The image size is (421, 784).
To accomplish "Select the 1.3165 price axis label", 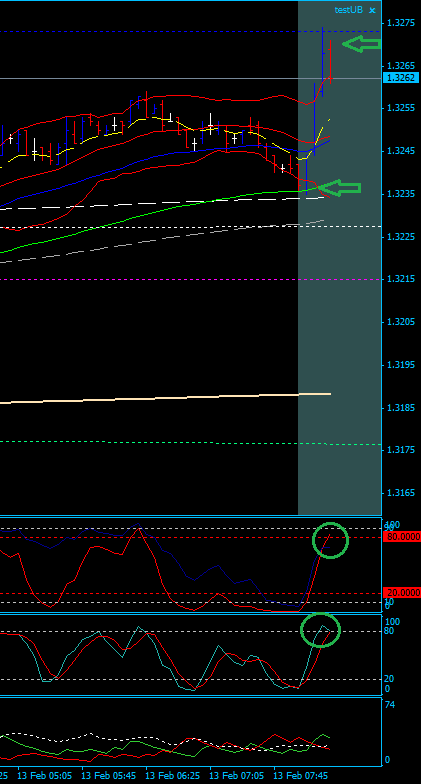I will click(400, 493).
